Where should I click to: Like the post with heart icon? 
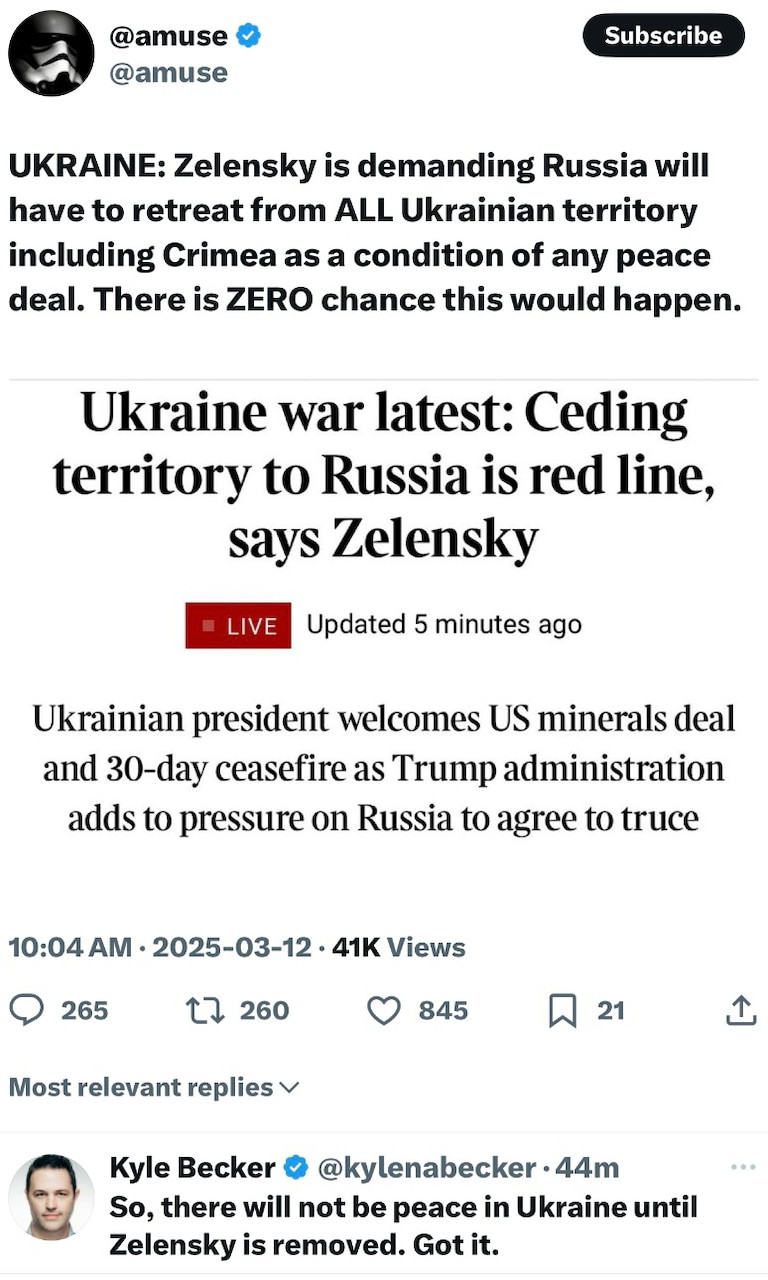(x=383, y=1011)
